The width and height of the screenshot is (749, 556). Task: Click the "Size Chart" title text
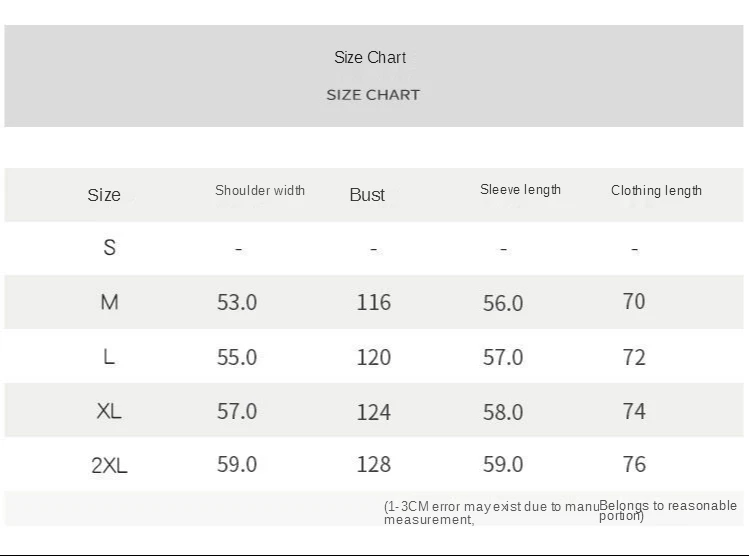(x=370, y=58)
